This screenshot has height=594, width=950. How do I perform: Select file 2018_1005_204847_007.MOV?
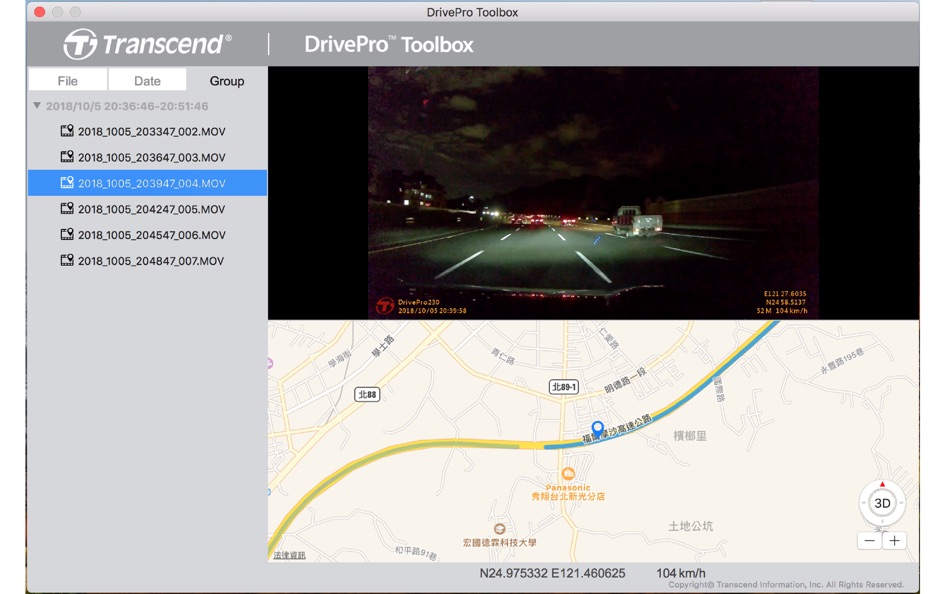point(147,261)
